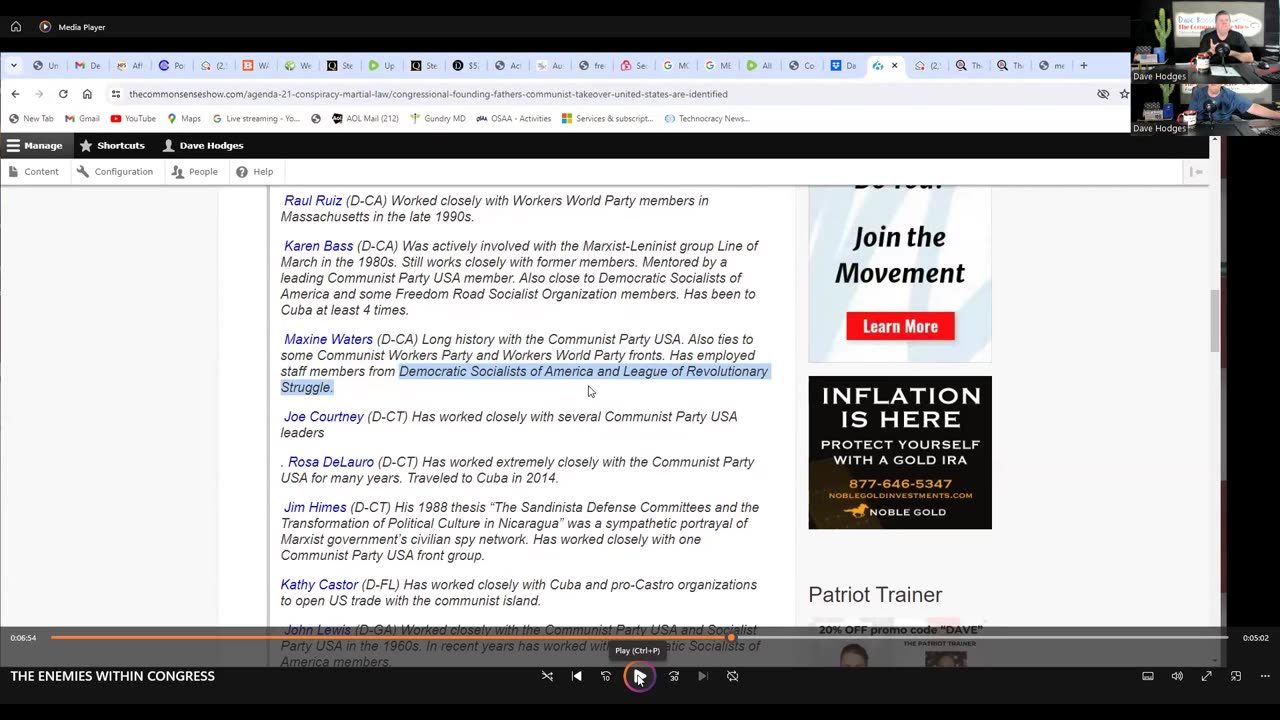This screenshot has height=720, width=1280.
Task: Open the Dave Hodges user menu
Action: 203,146
